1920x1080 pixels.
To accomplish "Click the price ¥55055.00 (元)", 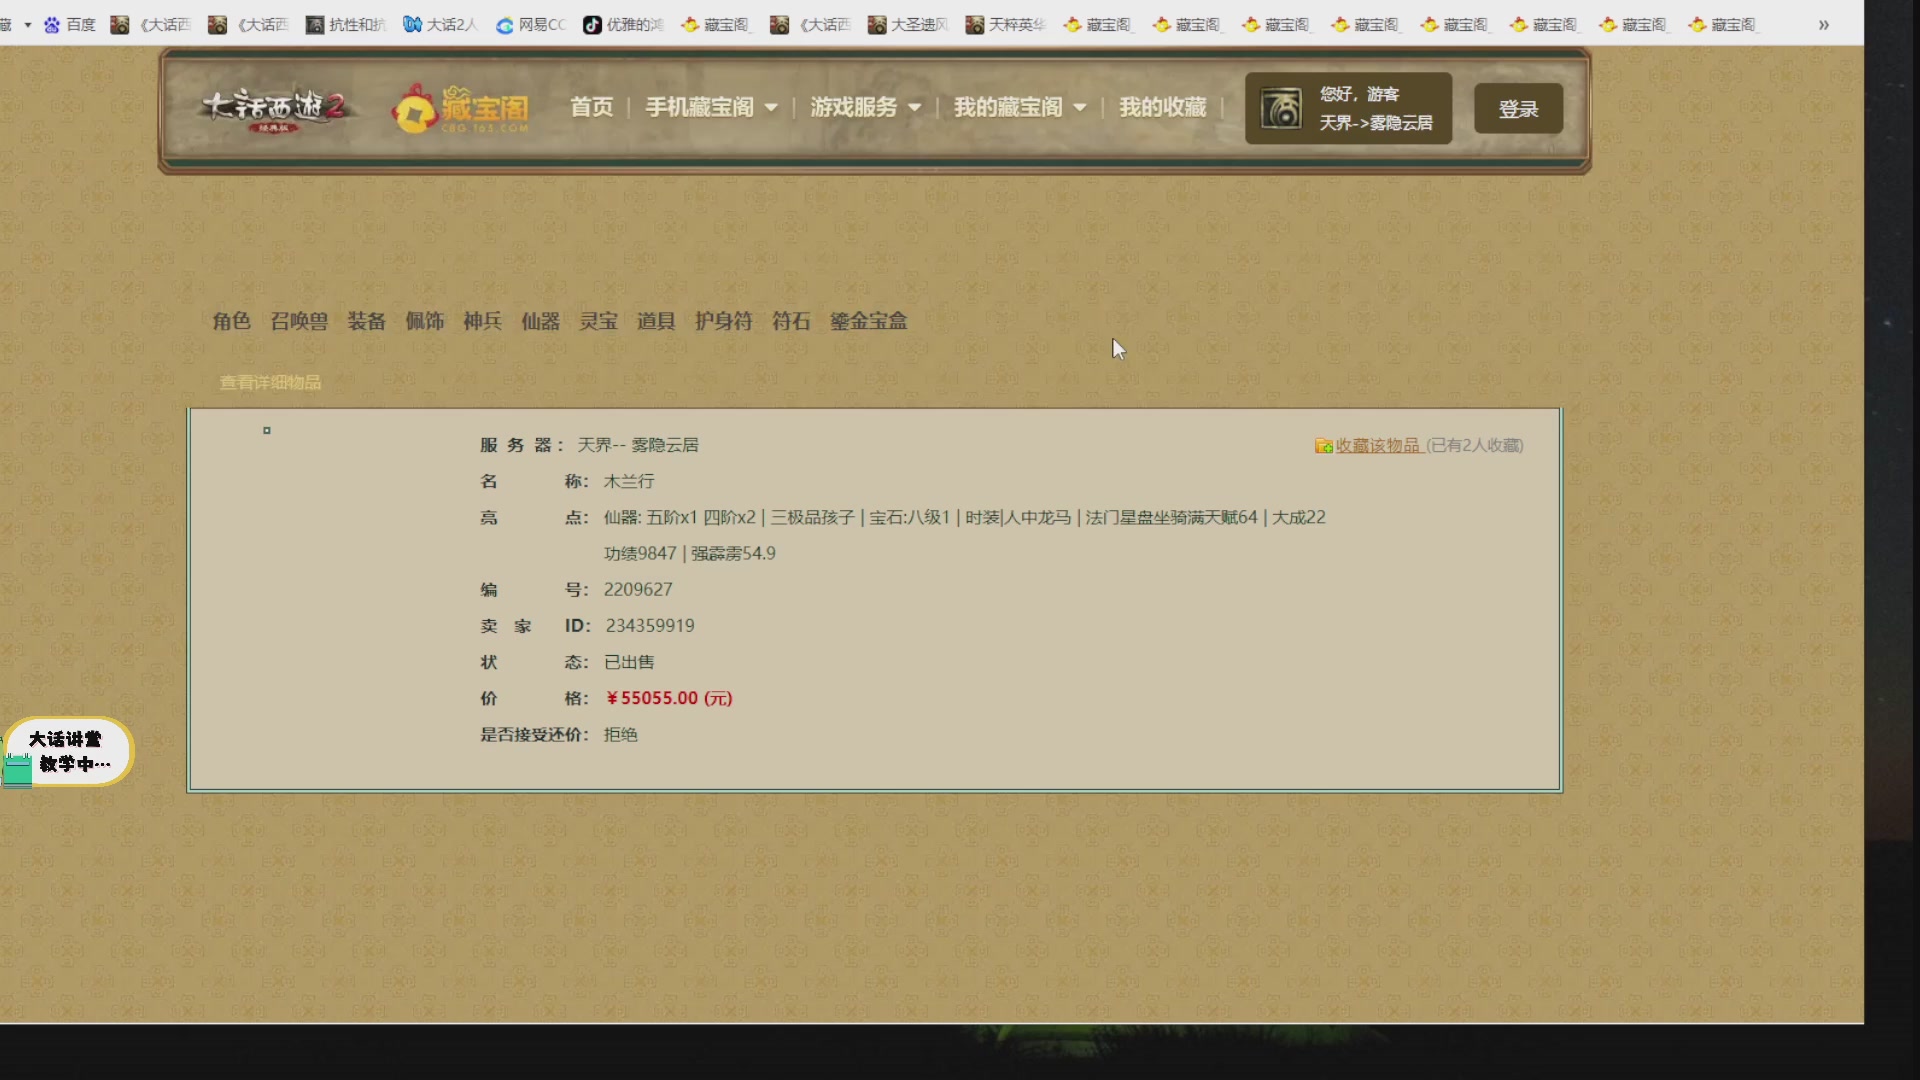I will tap(669, 698).
